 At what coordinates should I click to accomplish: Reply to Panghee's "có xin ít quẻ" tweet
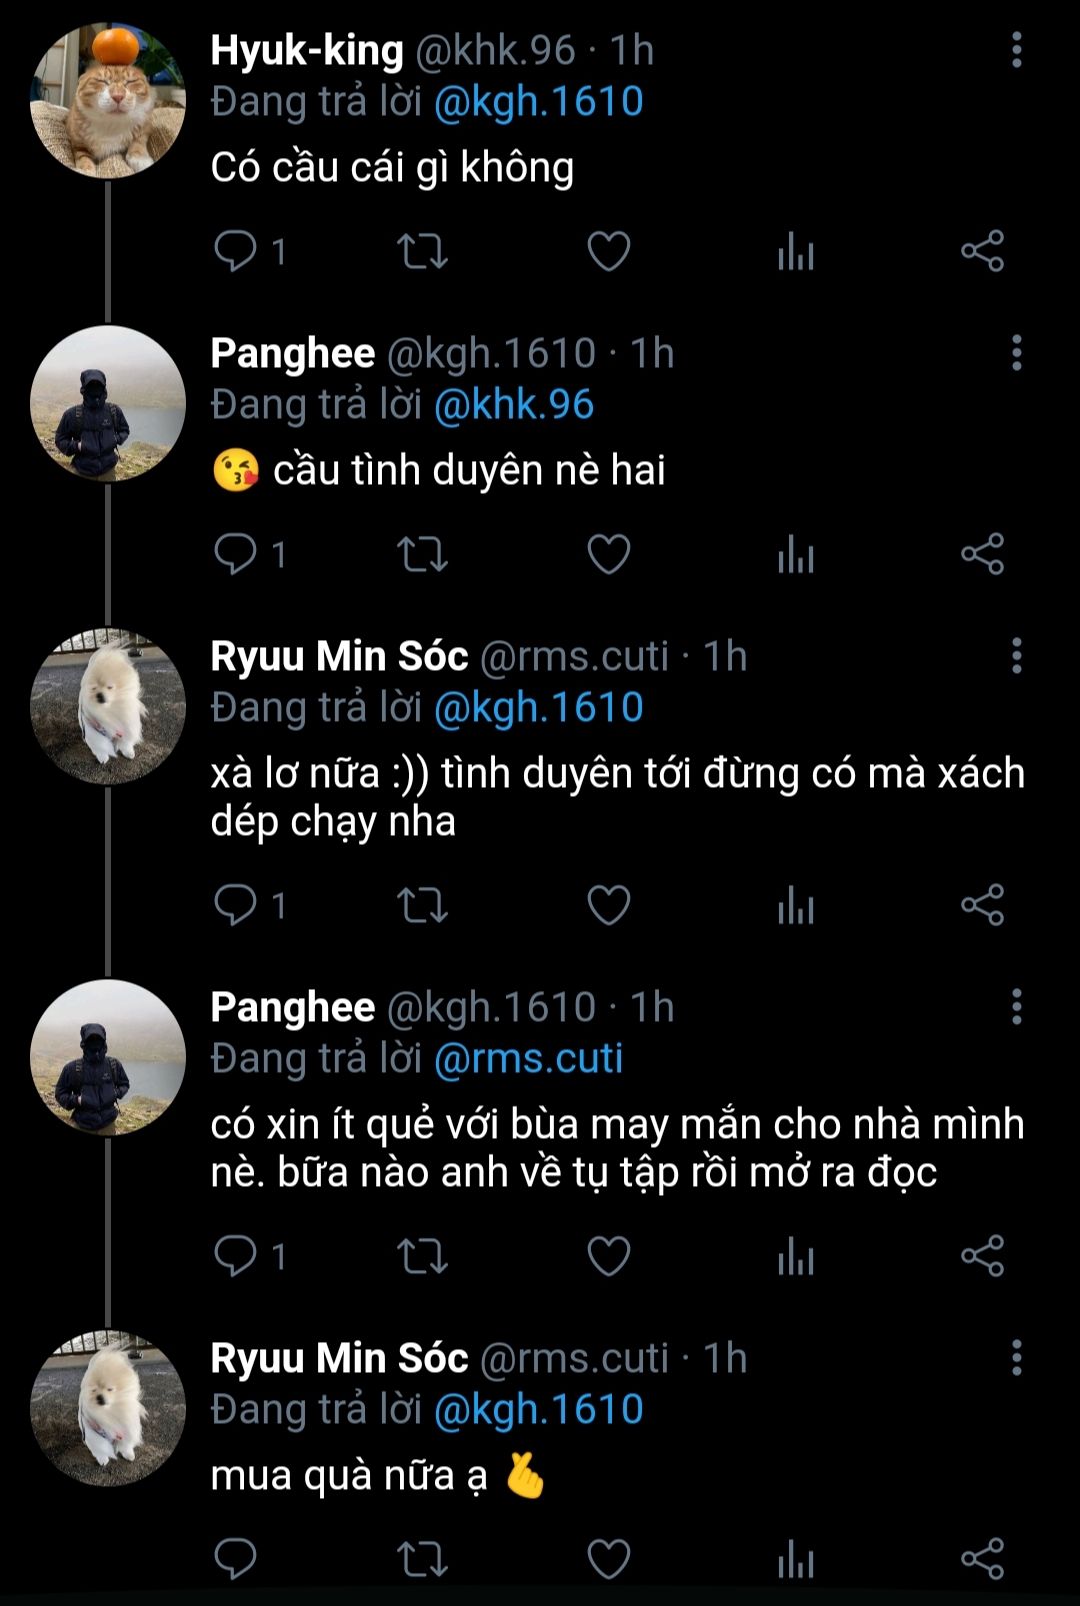[x=236, y=1256]
